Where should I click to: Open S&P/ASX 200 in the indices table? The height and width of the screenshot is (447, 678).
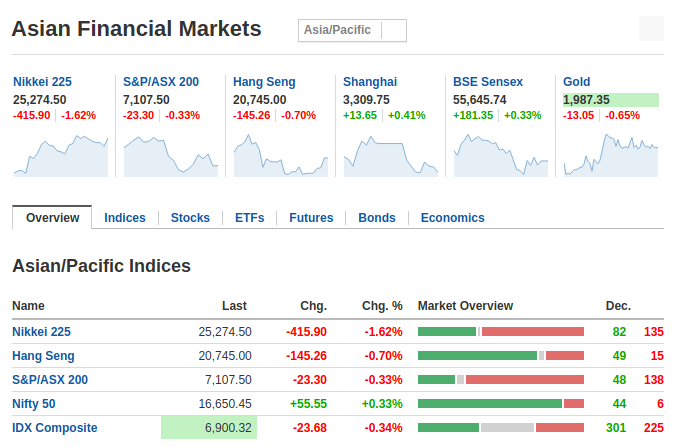click(50, 380)
